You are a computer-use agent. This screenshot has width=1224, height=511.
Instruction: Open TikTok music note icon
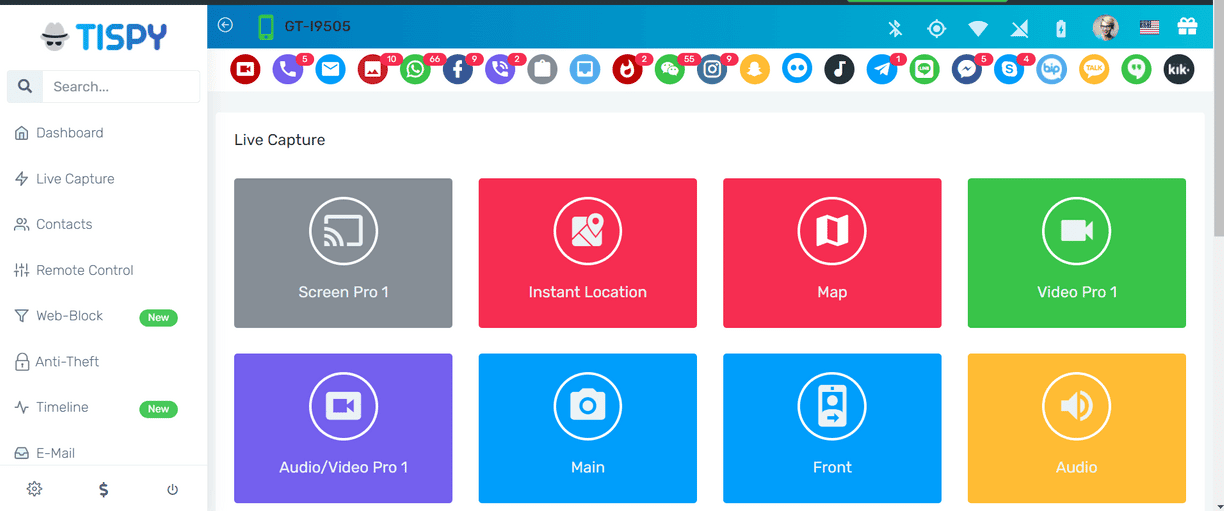click(x=839, y=69)
